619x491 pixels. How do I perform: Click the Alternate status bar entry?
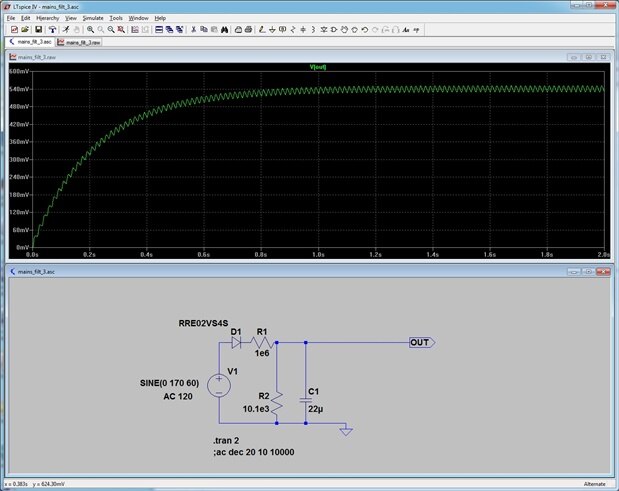click(595, 484)
